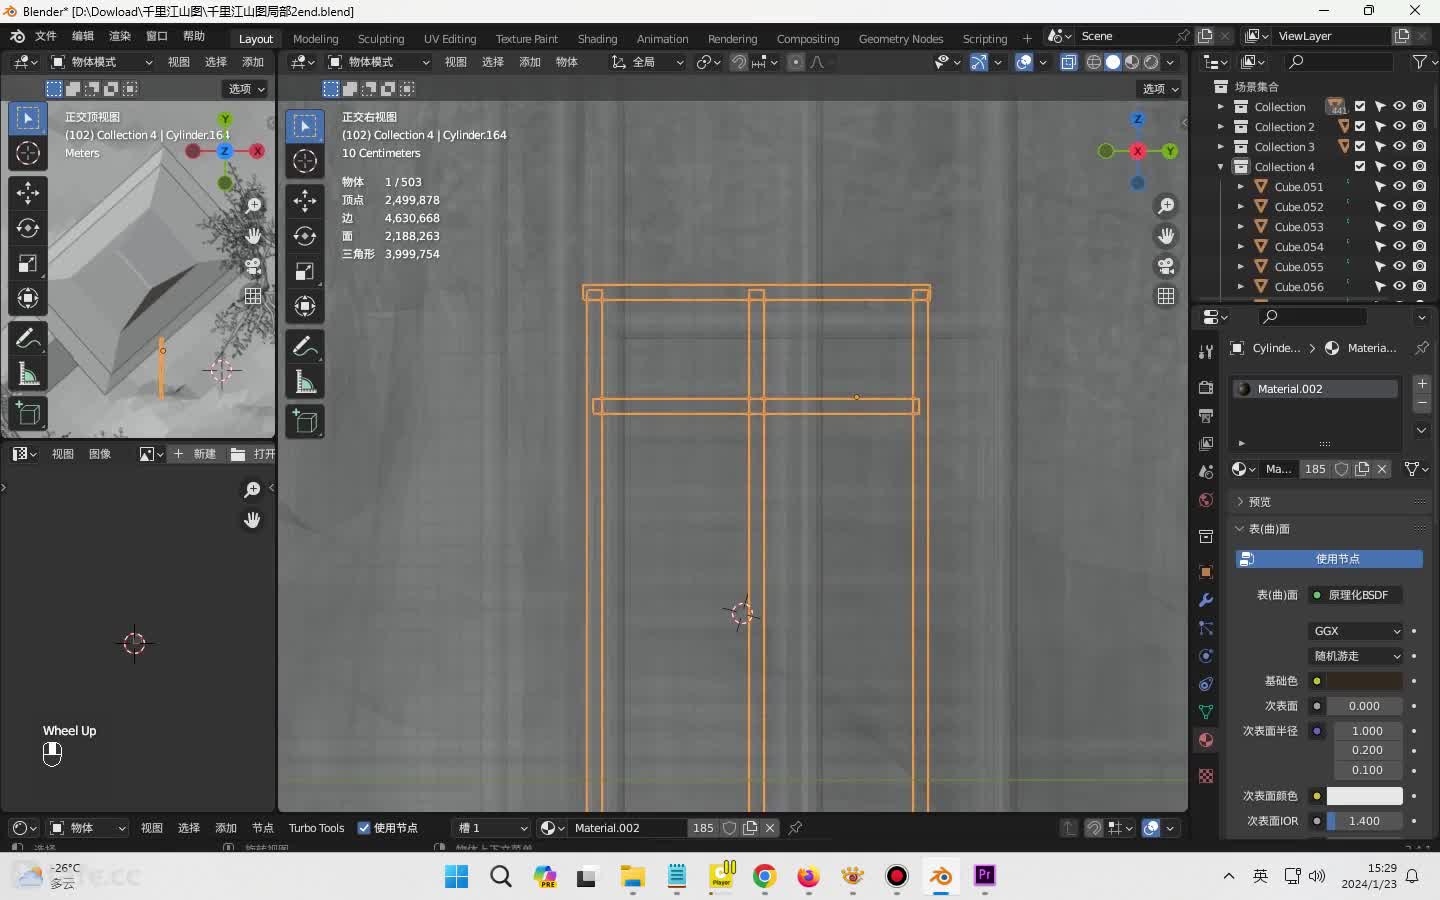Image resolution: width=1440 pixels, height=900 pixels.
Task: Open the 选项 options in right viewport
Action: [1160, 89]
